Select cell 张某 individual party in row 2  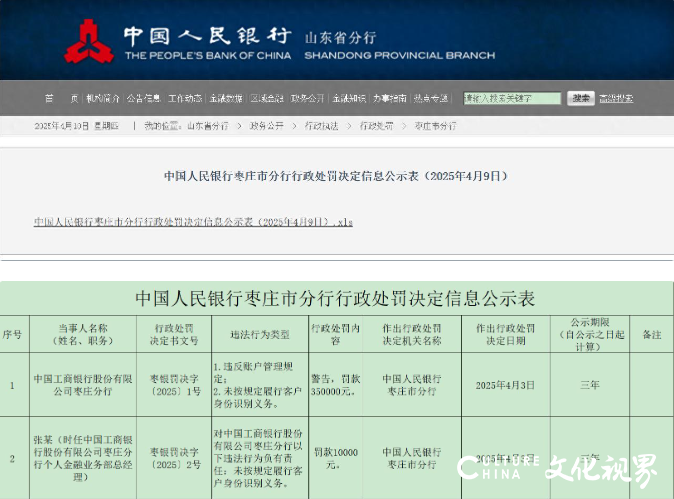[x=83, y=459]
